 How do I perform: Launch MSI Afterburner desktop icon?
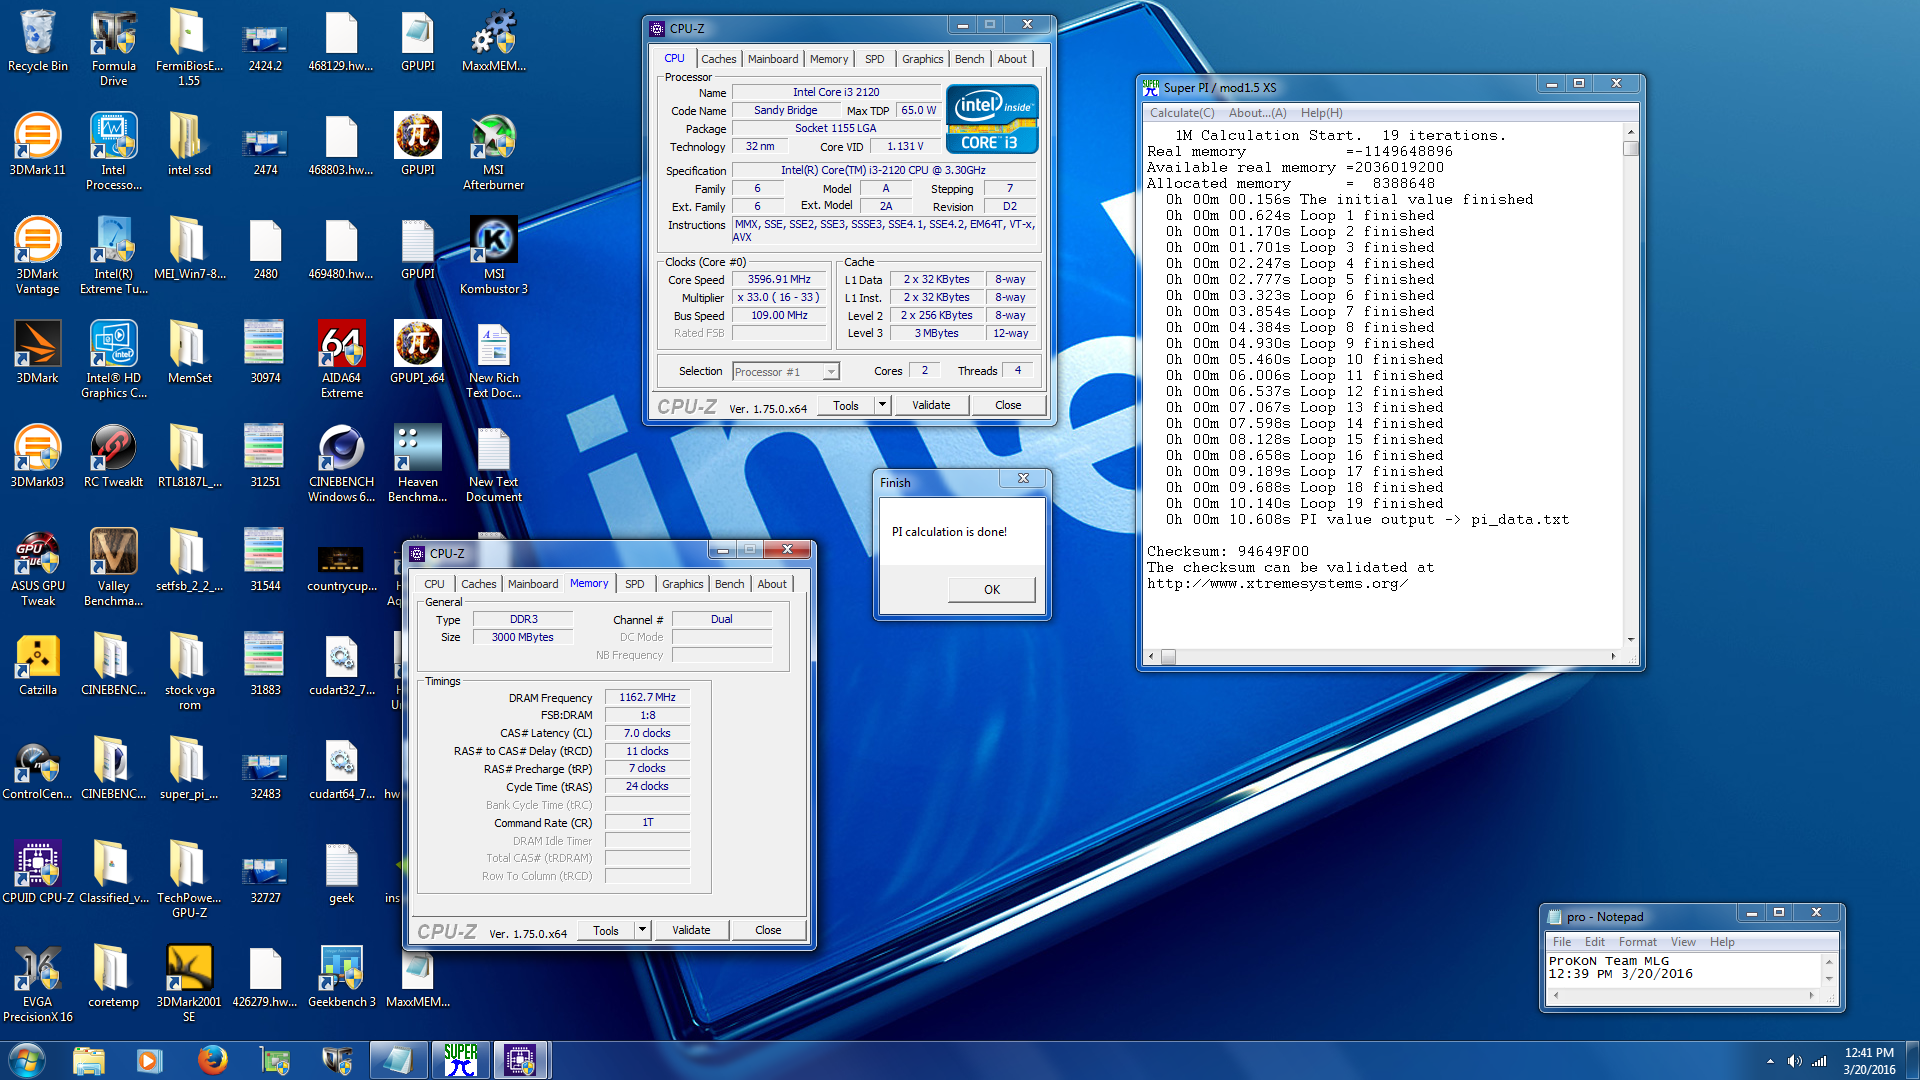[x=493, y=150]
